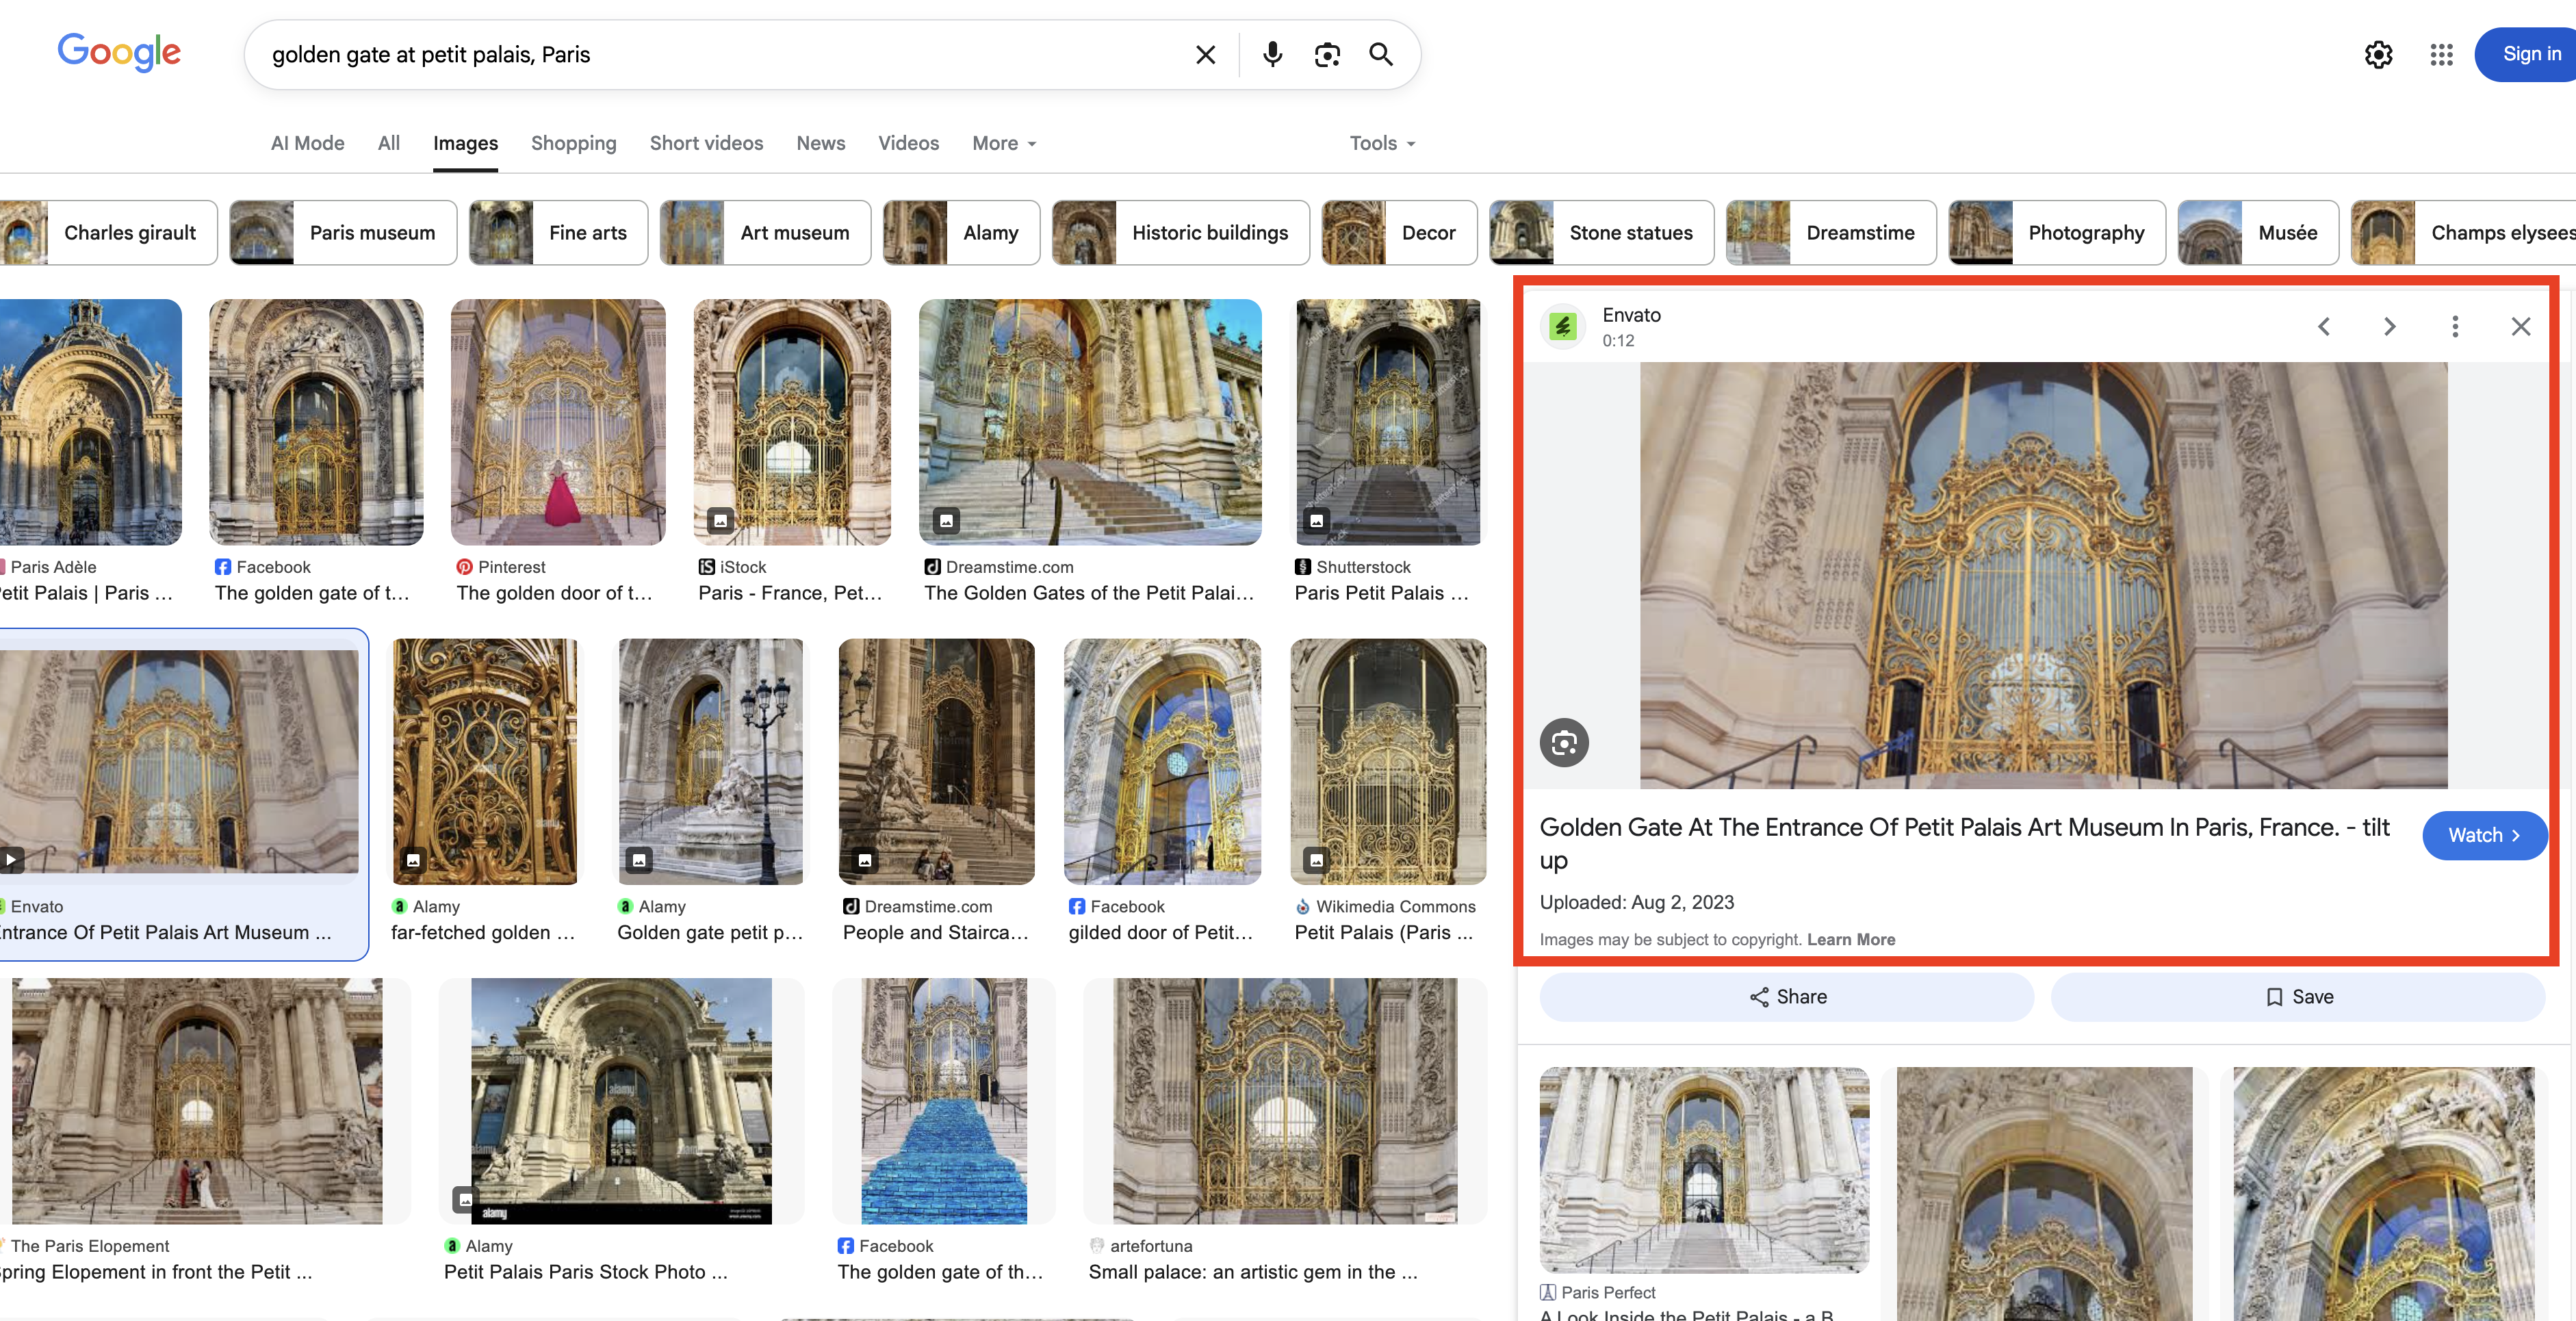Clear the search box with X icon
This screenshot has height=1321, width=2576.
point(1206,54)
